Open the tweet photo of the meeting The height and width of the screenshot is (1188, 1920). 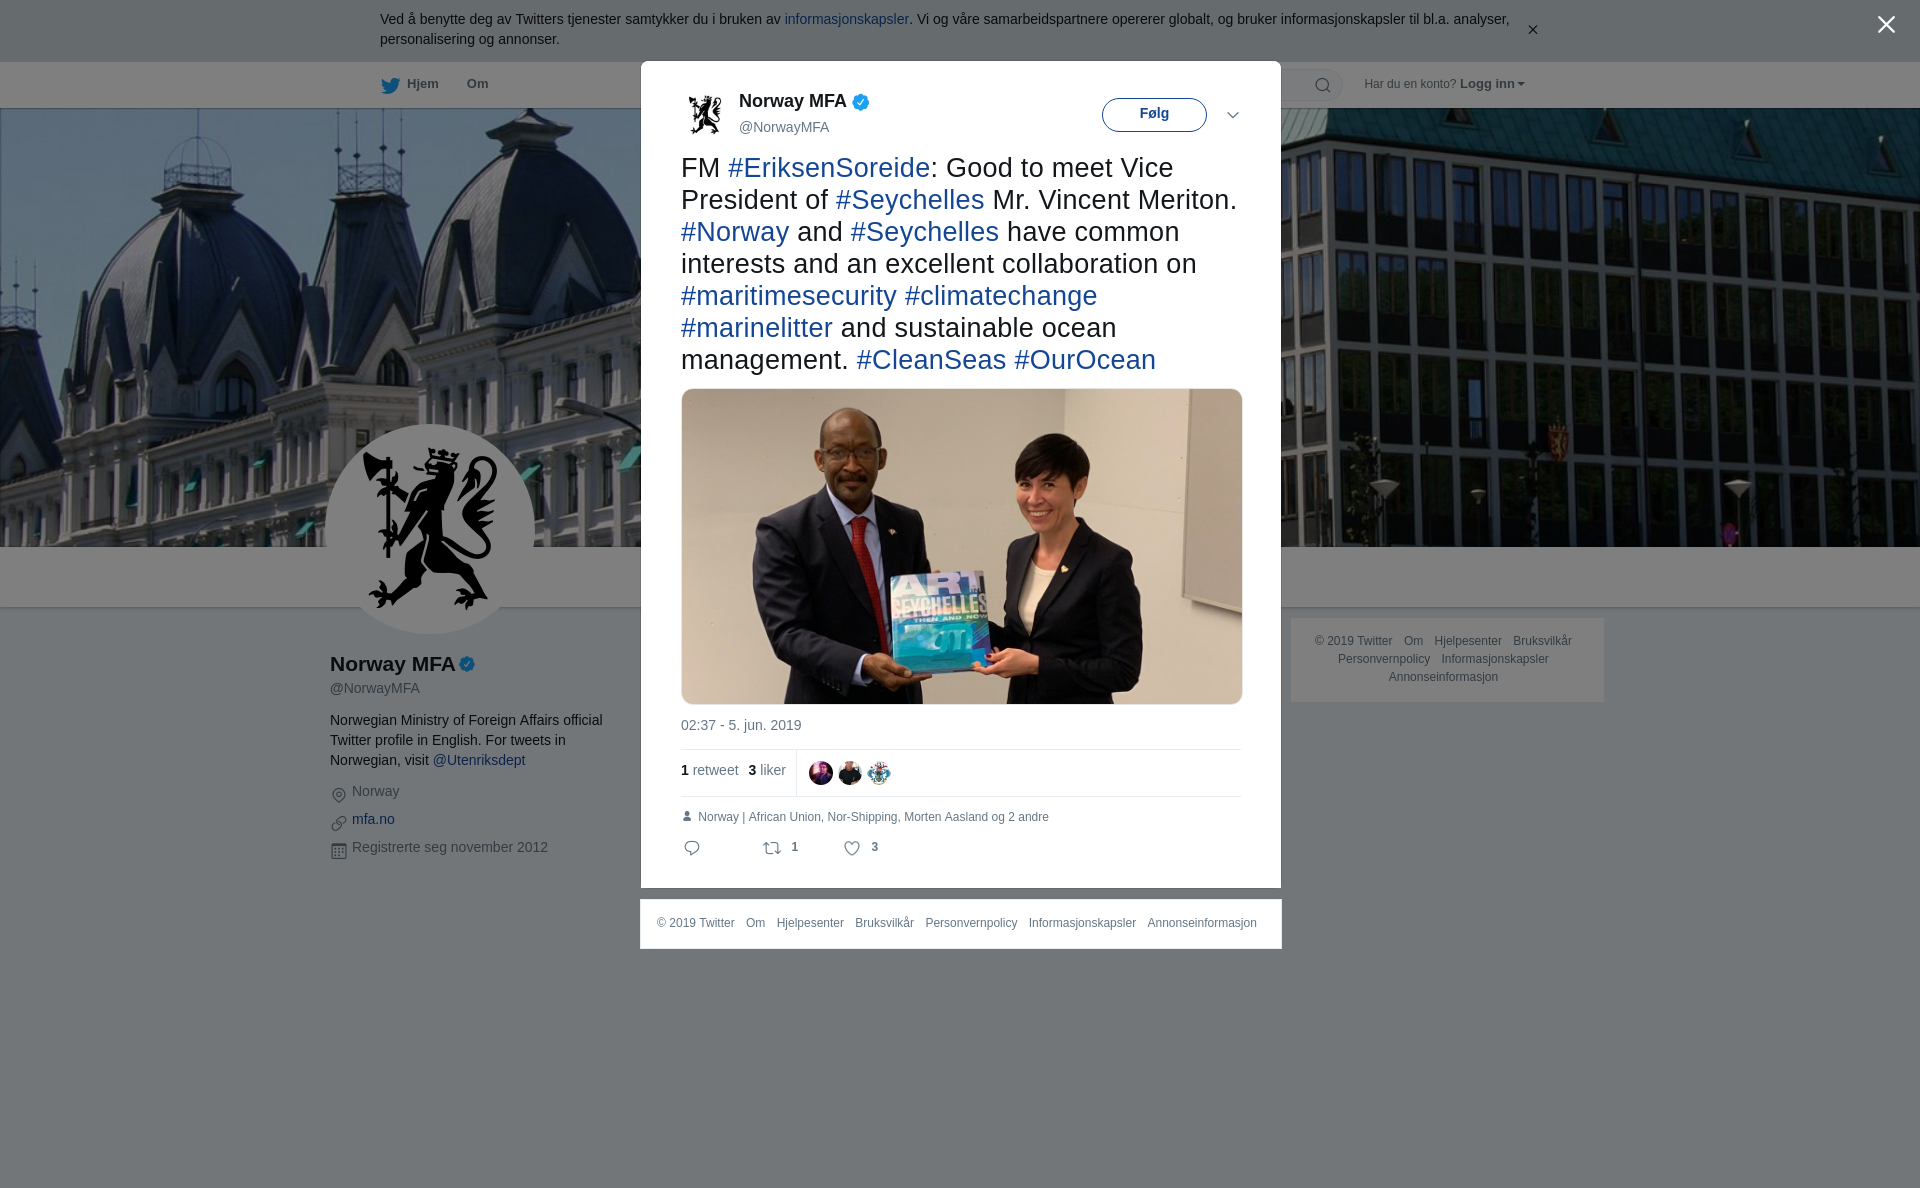(962, 546)
